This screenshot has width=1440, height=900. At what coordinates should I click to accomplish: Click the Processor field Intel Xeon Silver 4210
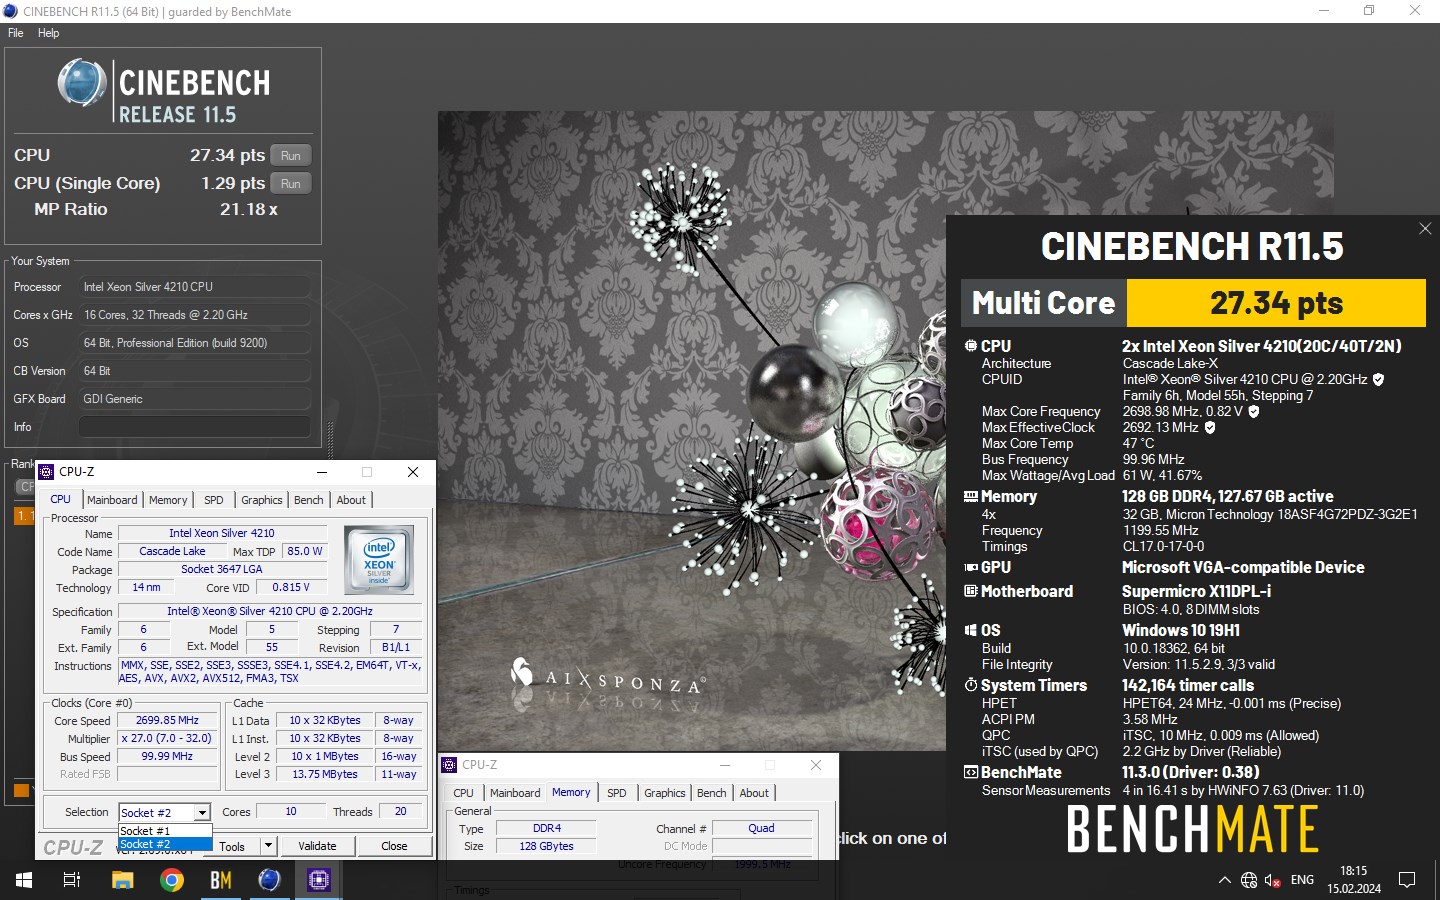click(x=194, y=287)
